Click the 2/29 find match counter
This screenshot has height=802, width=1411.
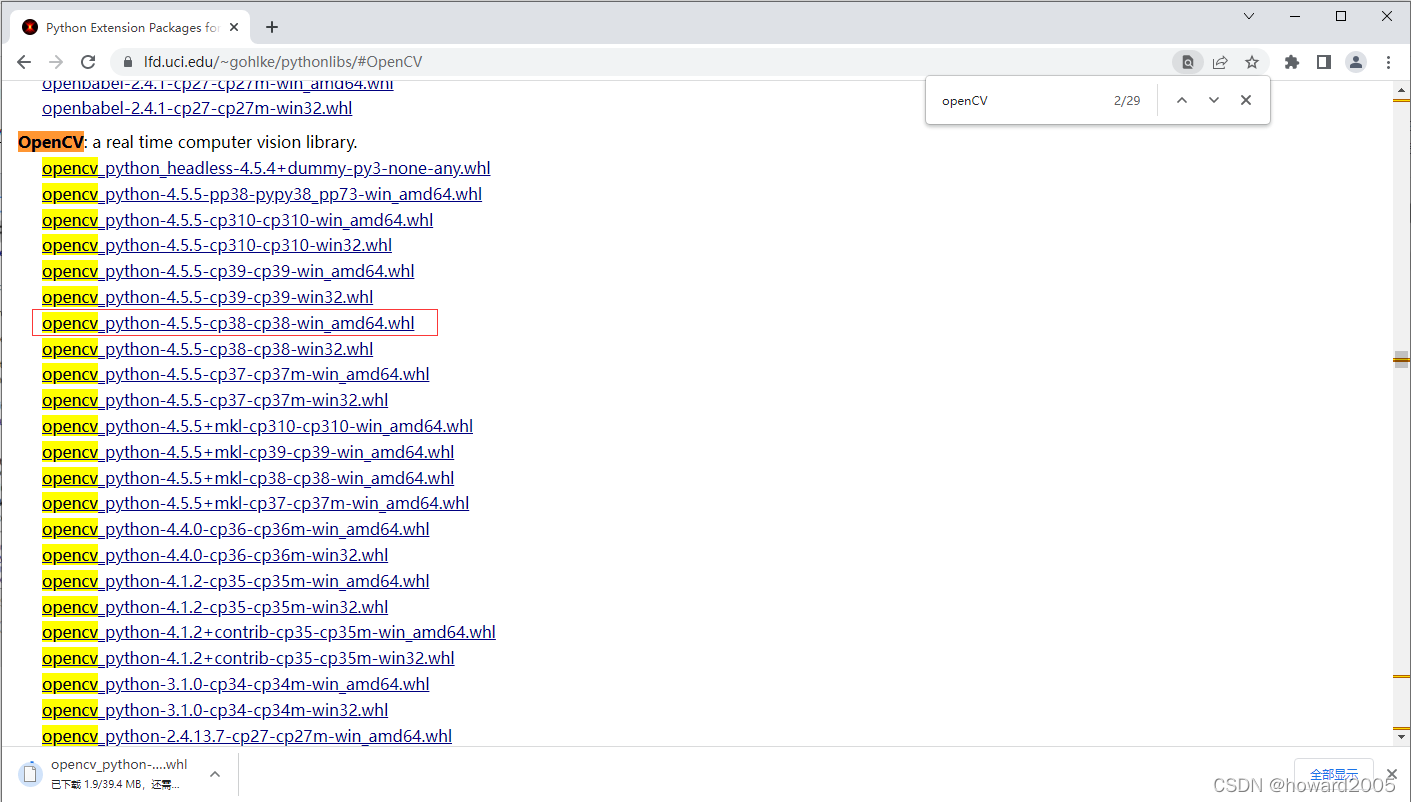tap(1127, 100)
